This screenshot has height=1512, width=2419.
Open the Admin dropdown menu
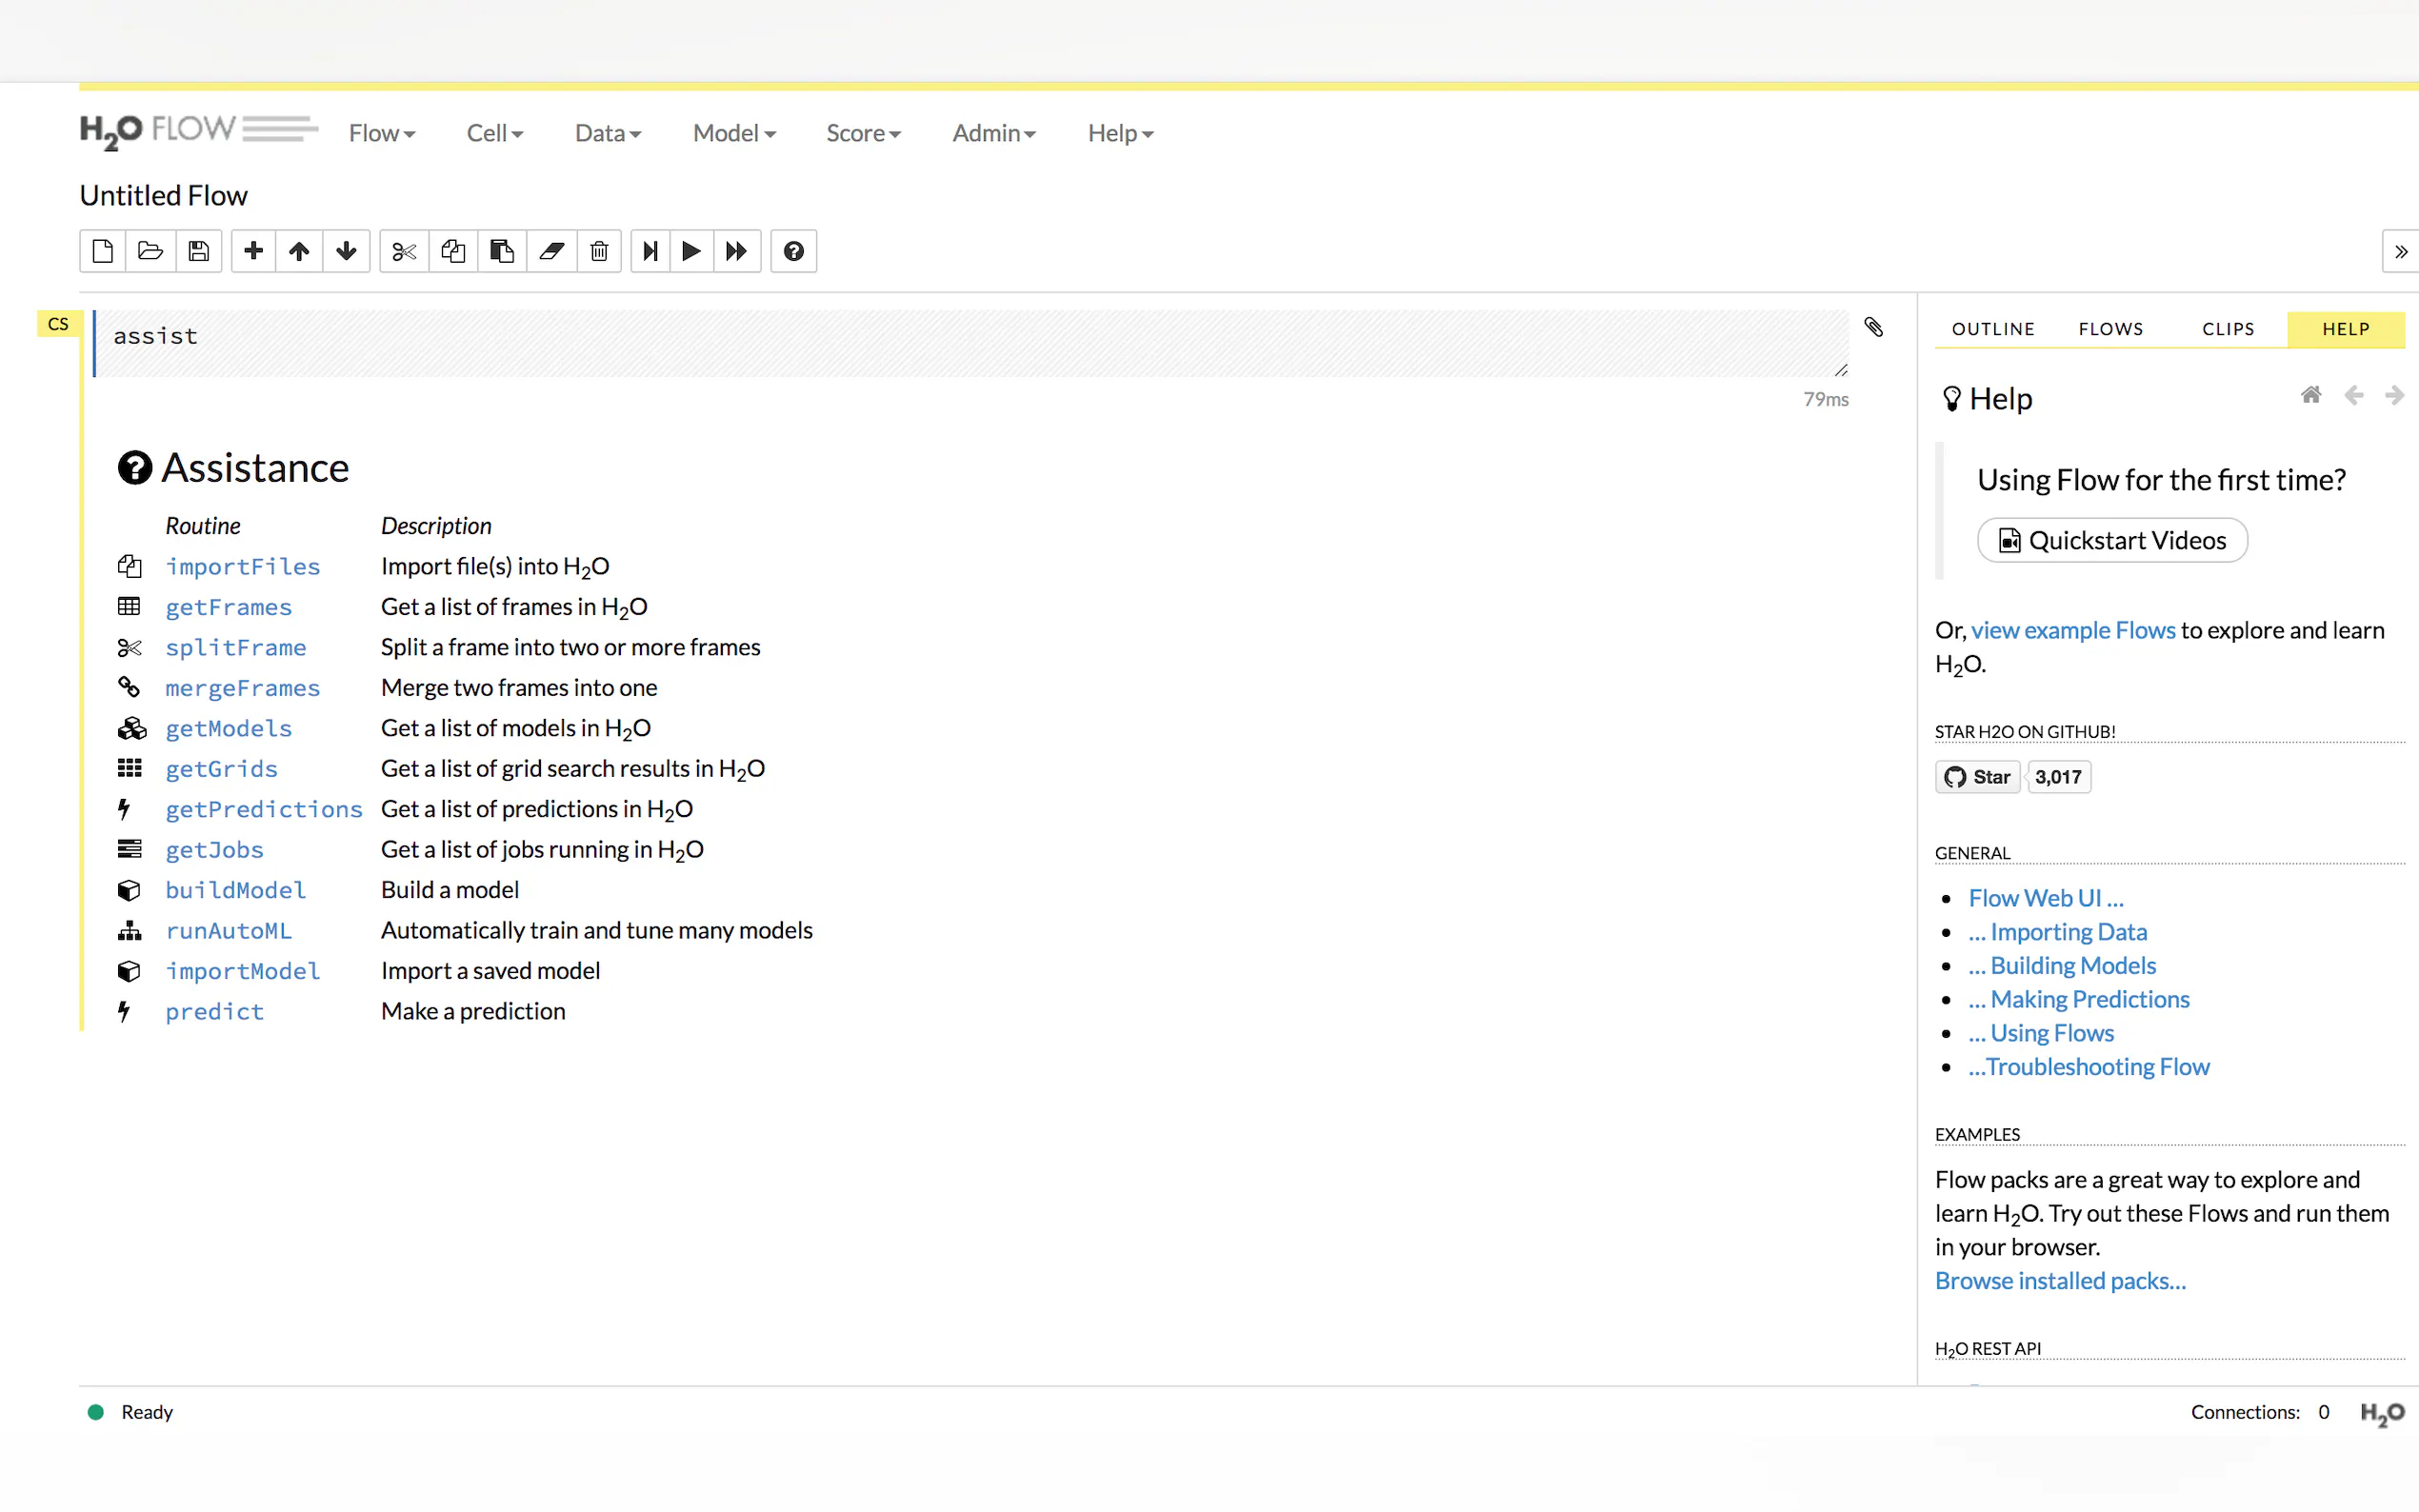click(x=993, y=133)
